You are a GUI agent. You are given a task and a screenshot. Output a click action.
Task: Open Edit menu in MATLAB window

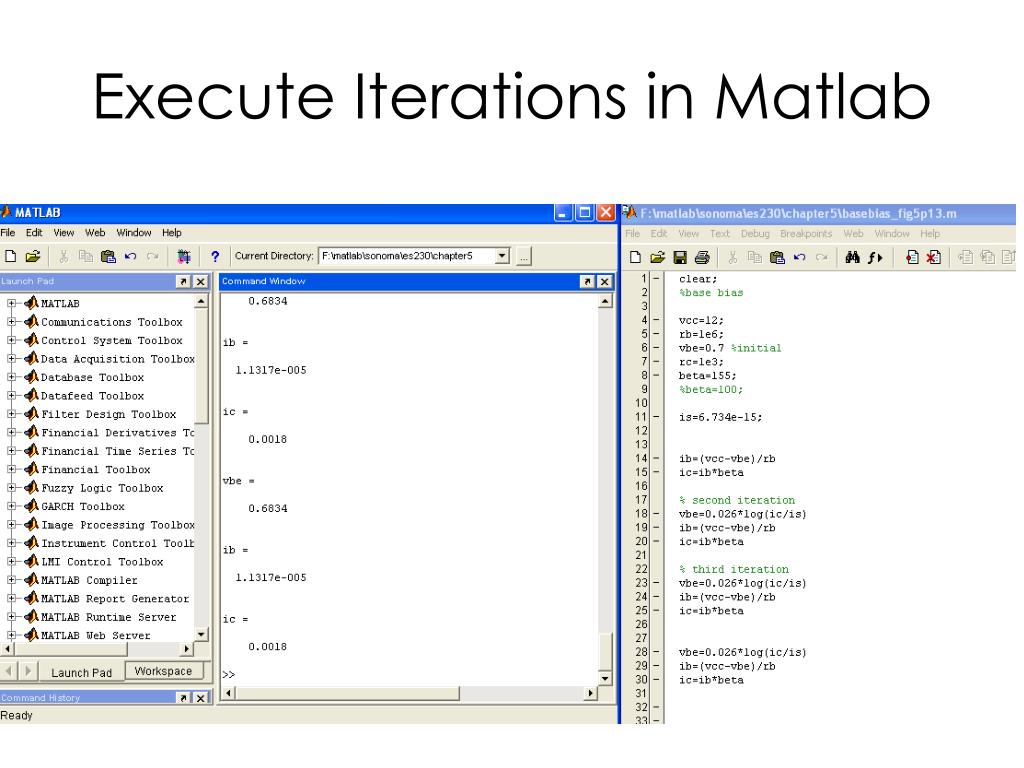pos(34,232)
